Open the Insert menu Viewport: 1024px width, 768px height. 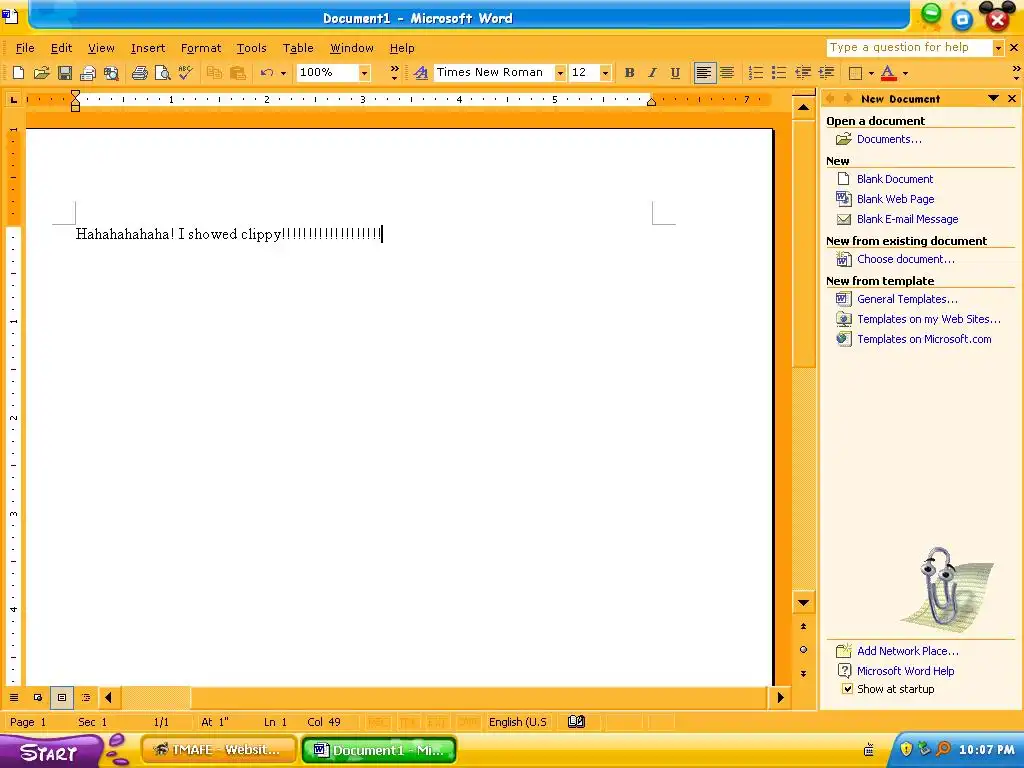click(148, 48)
